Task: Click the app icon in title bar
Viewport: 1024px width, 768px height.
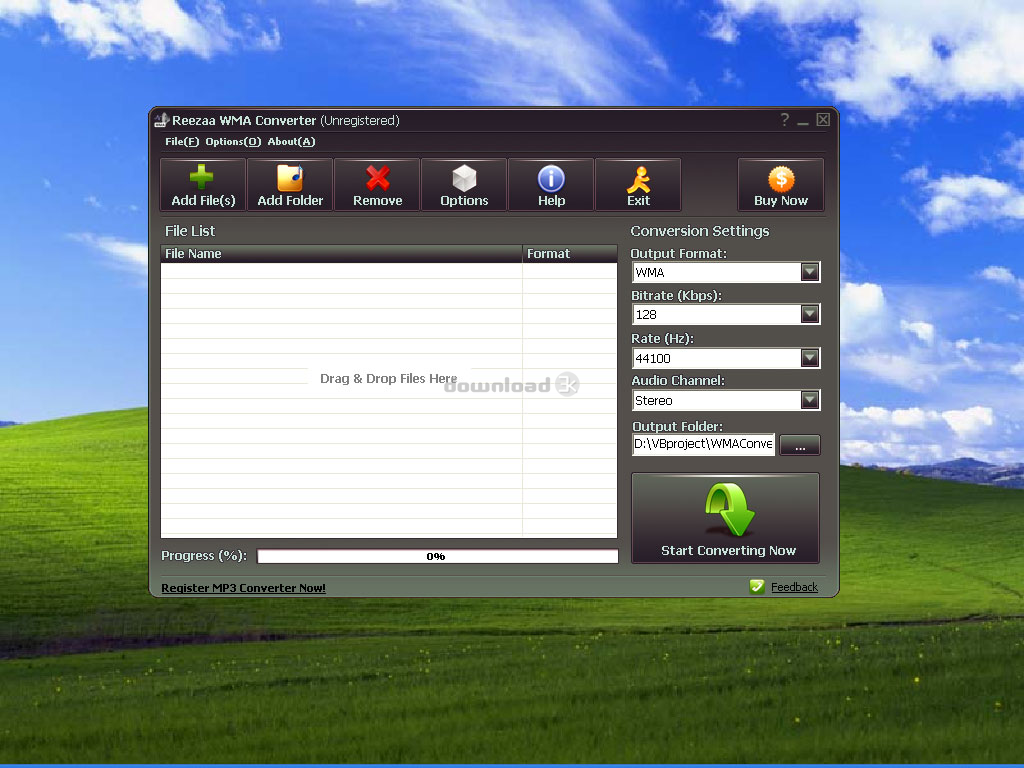Action: 161,120
